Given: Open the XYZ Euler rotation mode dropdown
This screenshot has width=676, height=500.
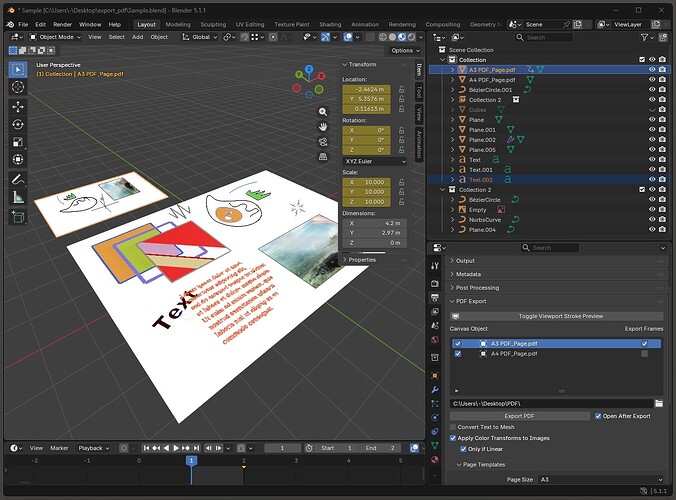Looking at the screenshot, I should 375,162.
